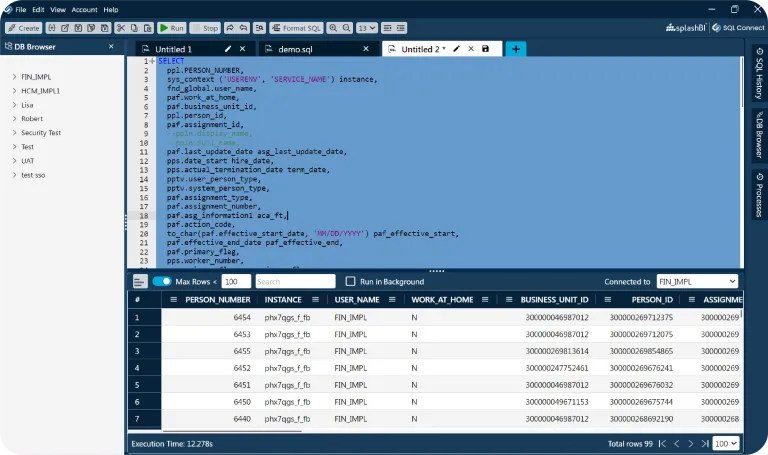
Task: Expand the HCM_IMPL1 connection node
Action: pyautogui.click(x=14, y=91)
